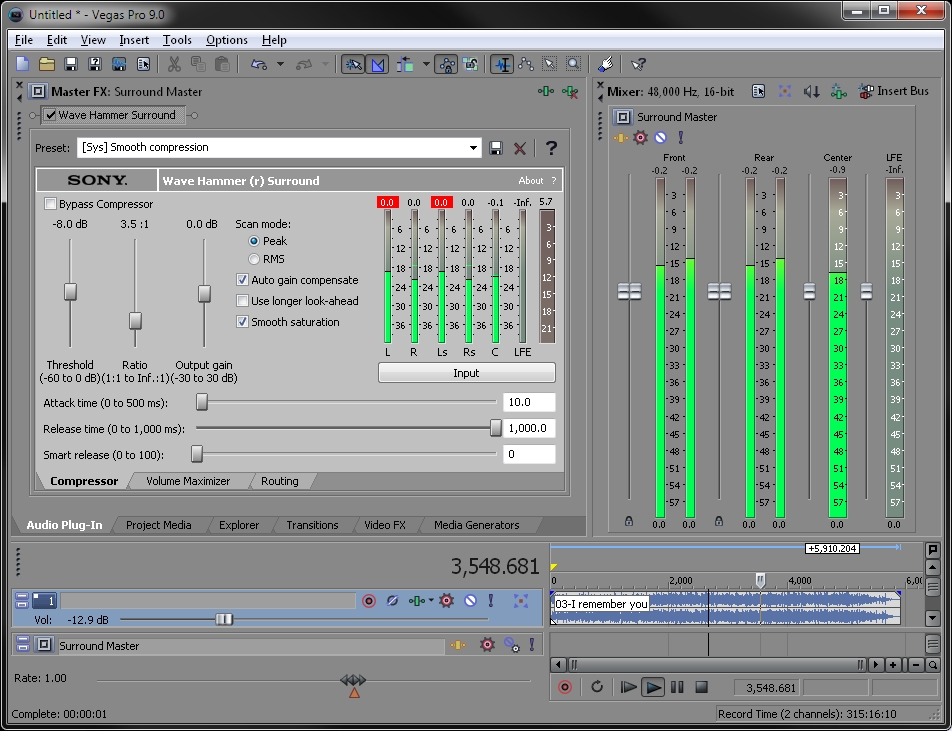952x731 pixels.
Task: Toggle the Automatic Crossfades toolbar icon
Action: tap(377, 64)
